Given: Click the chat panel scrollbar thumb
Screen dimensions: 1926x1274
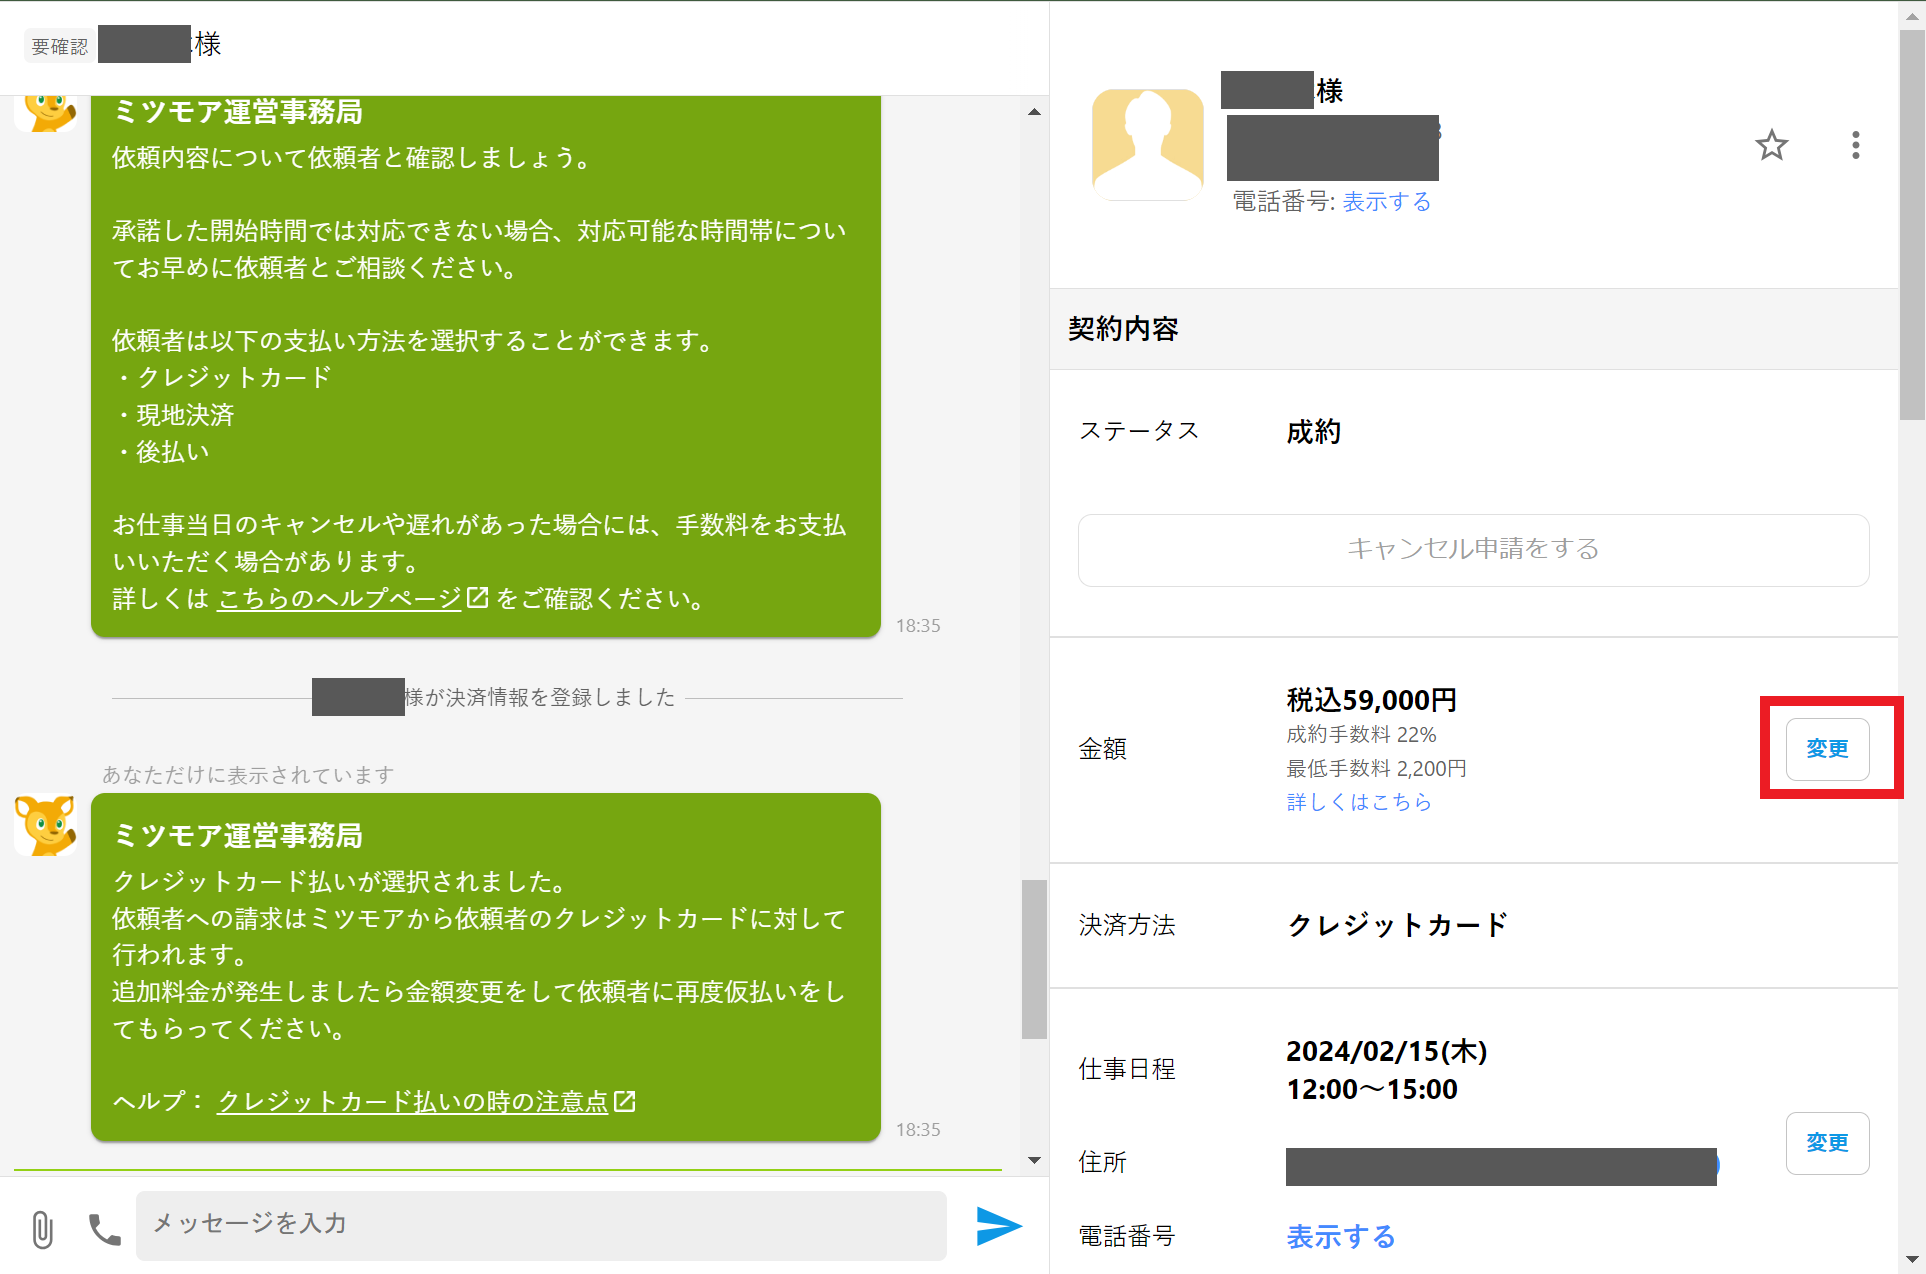Looking at the screenshot, I should [1034, 959].
